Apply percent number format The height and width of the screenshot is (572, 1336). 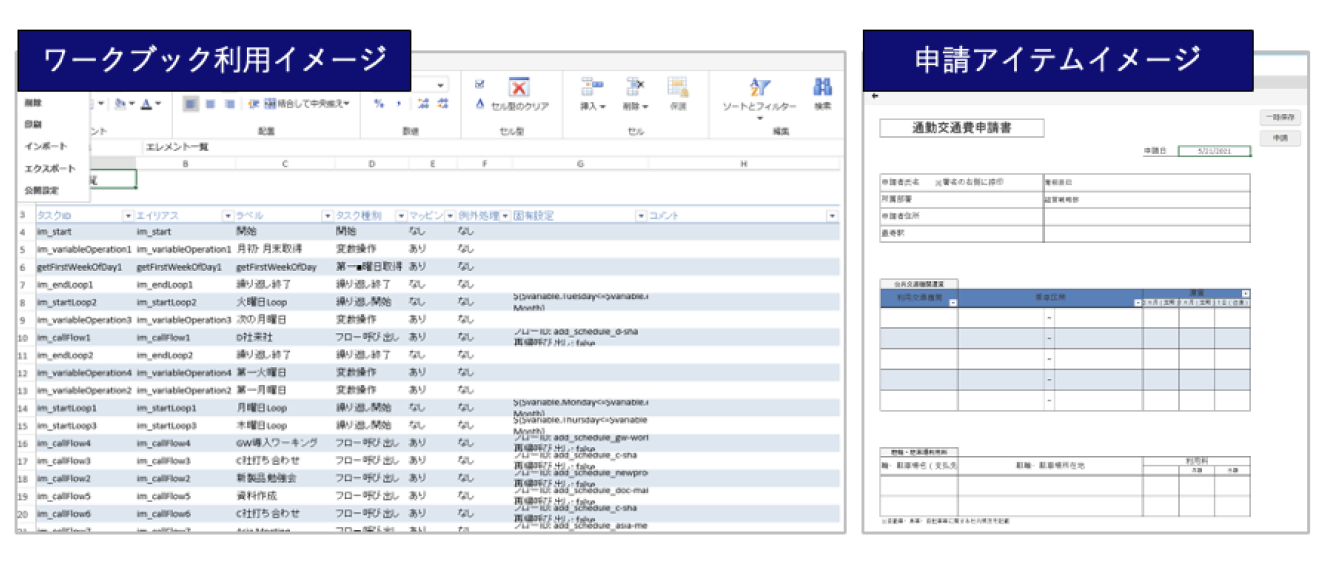[x=379, y=104]
